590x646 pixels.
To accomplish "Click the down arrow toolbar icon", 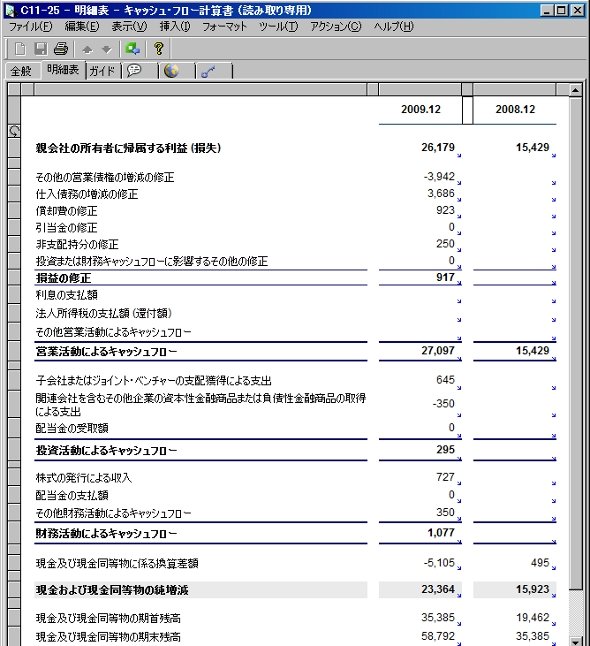I will click(106, 50).
